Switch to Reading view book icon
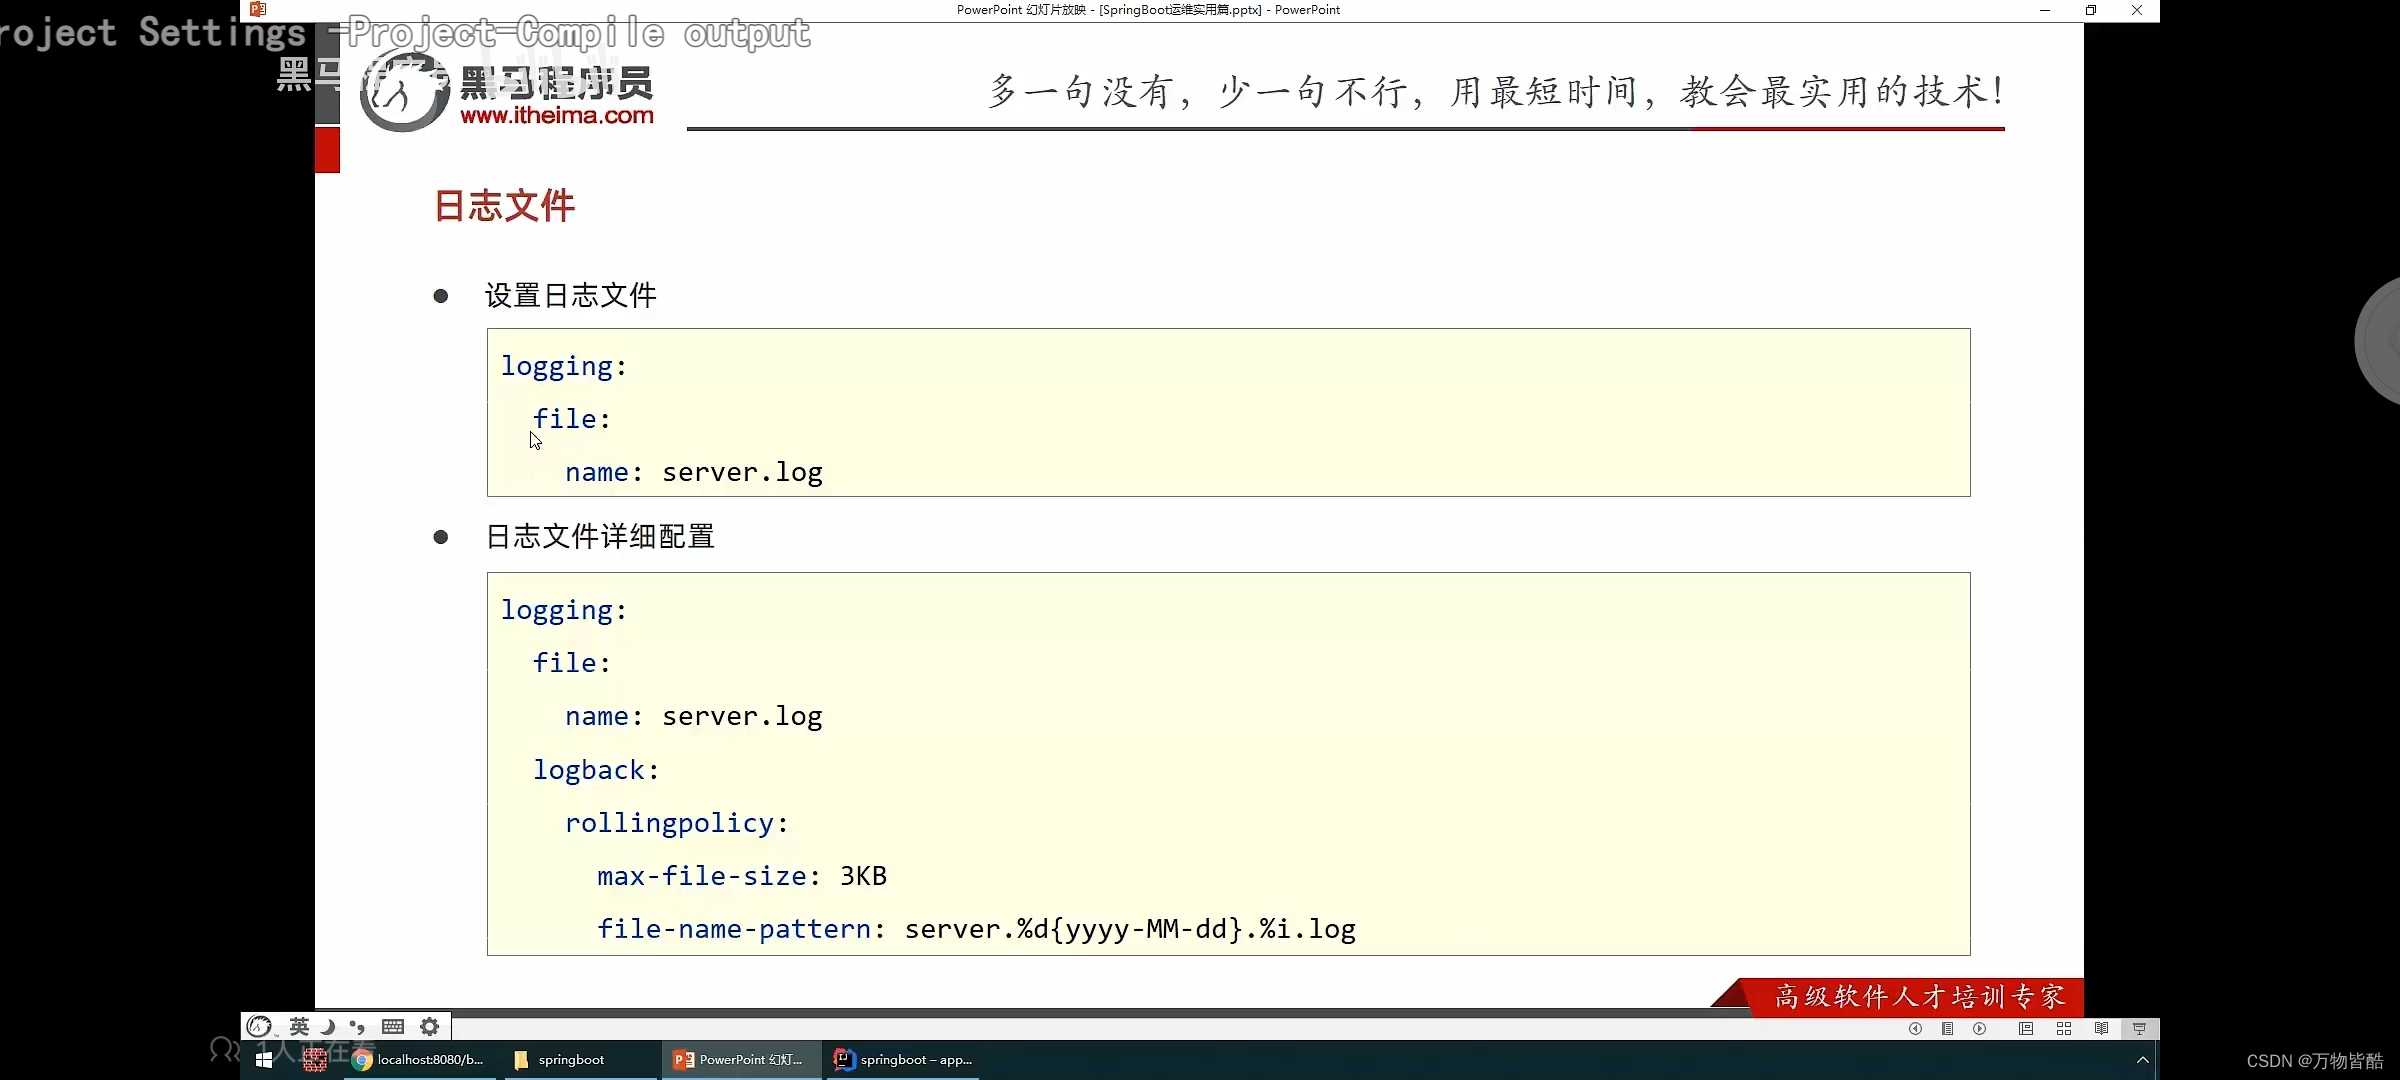 pyautogui.click(x=2102, y=1028)
